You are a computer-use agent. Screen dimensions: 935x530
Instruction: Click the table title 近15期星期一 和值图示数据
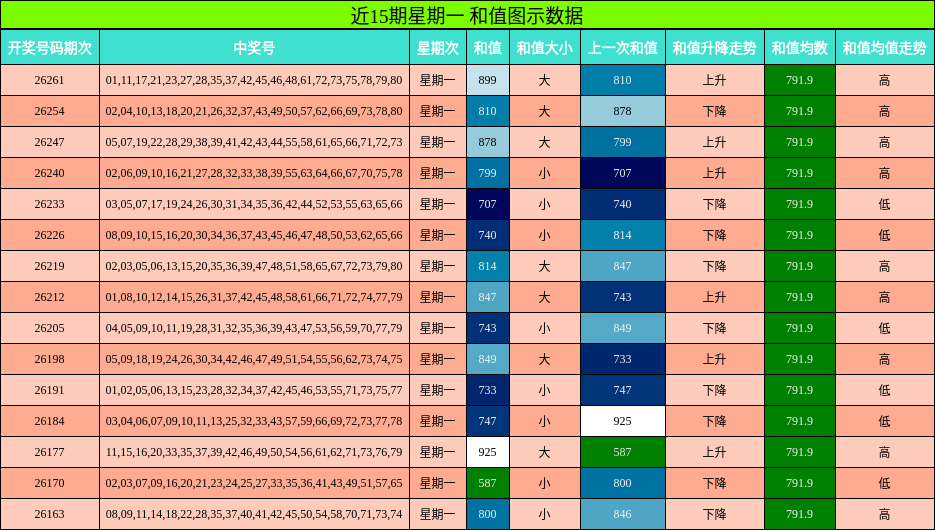pyautogui.click(x=467, y=15)
